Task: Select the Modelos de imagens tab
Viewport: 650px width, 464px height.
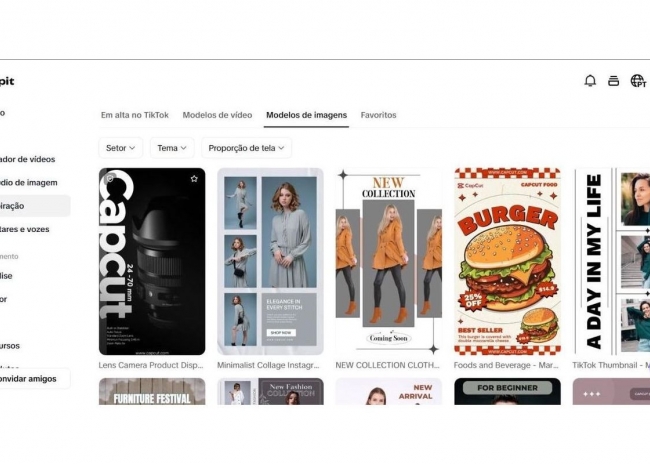Action: coord(306,115)
